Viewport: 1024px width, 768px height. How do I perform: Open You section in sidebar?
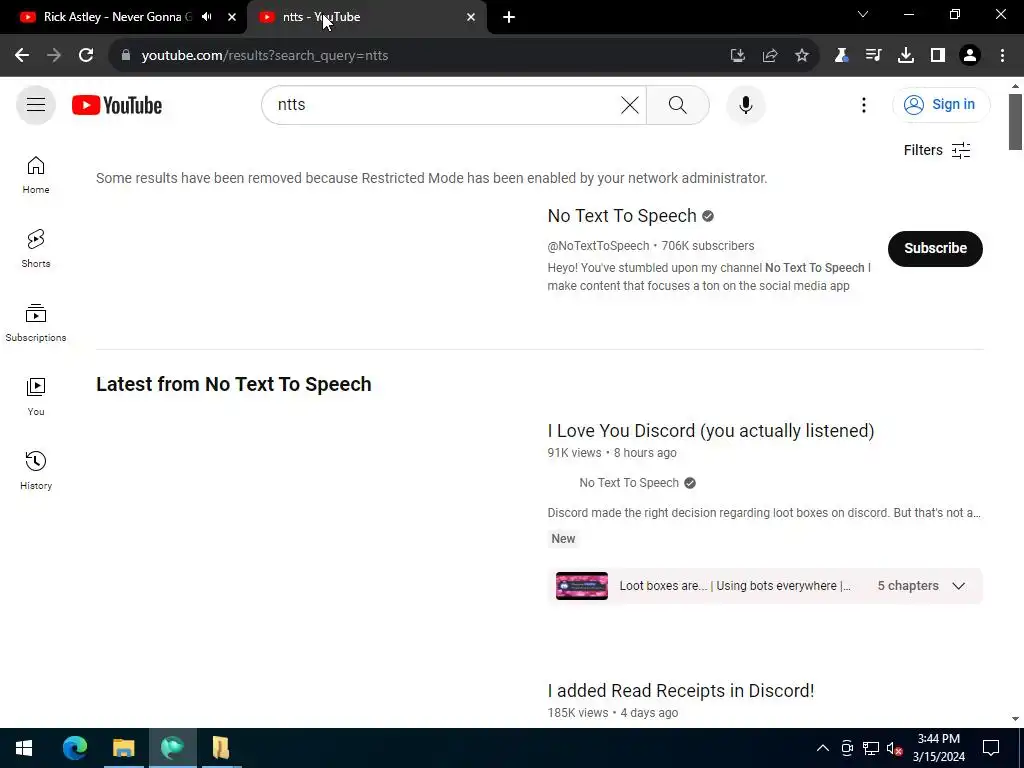[x=36, y=396]
